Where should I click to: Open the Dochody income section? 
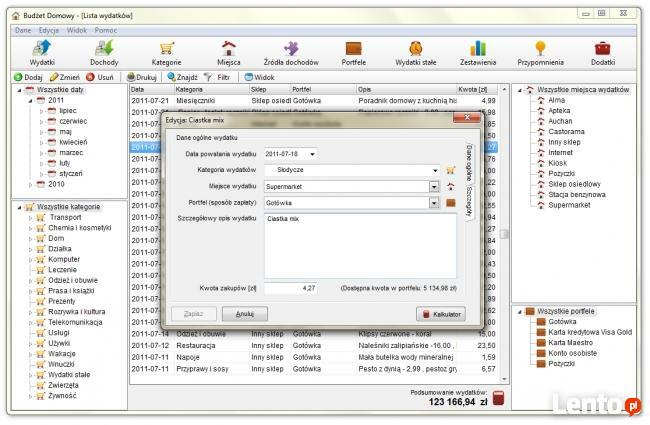coord(104,52)
